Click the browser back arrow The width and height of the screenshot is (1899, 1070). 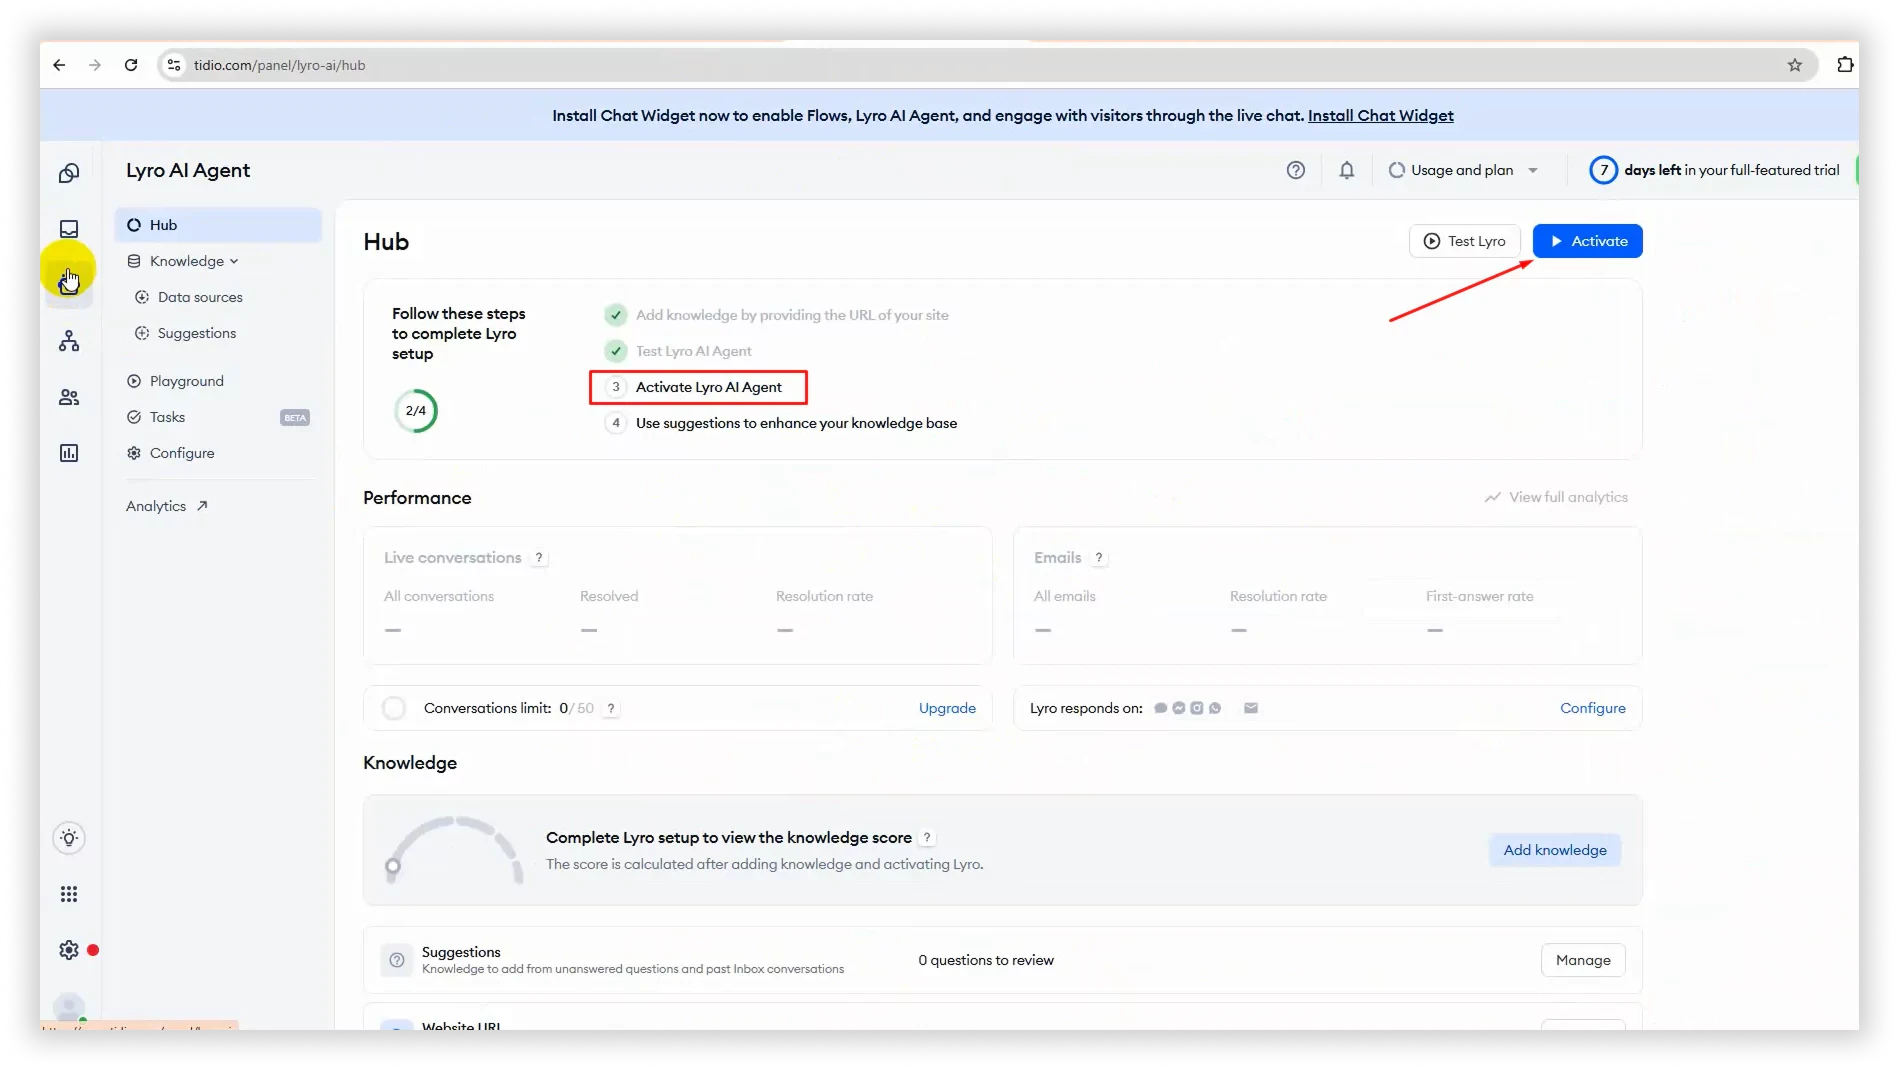pyautogui.click(x=59, y=65)
